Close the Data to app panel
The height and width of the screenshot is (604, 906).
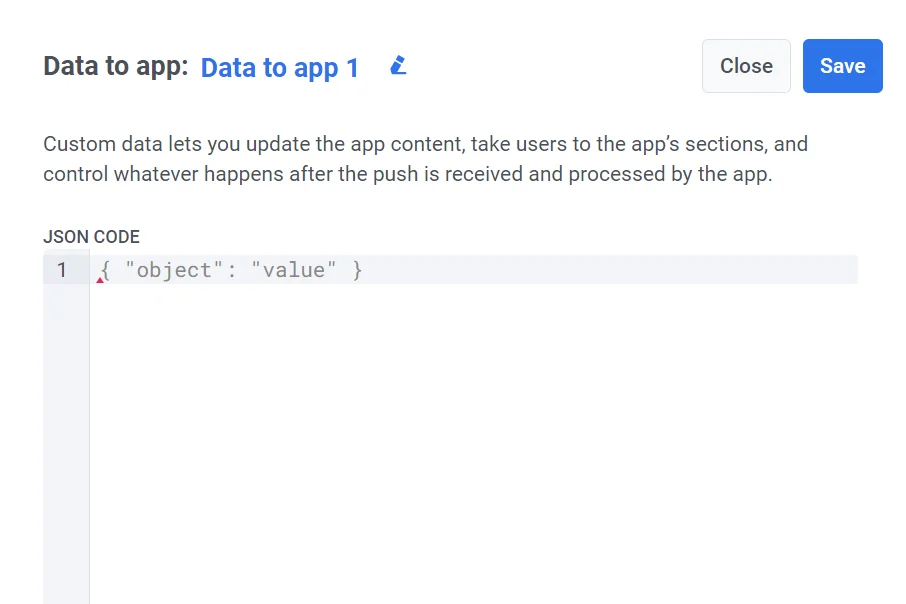(x=746, y=66)
